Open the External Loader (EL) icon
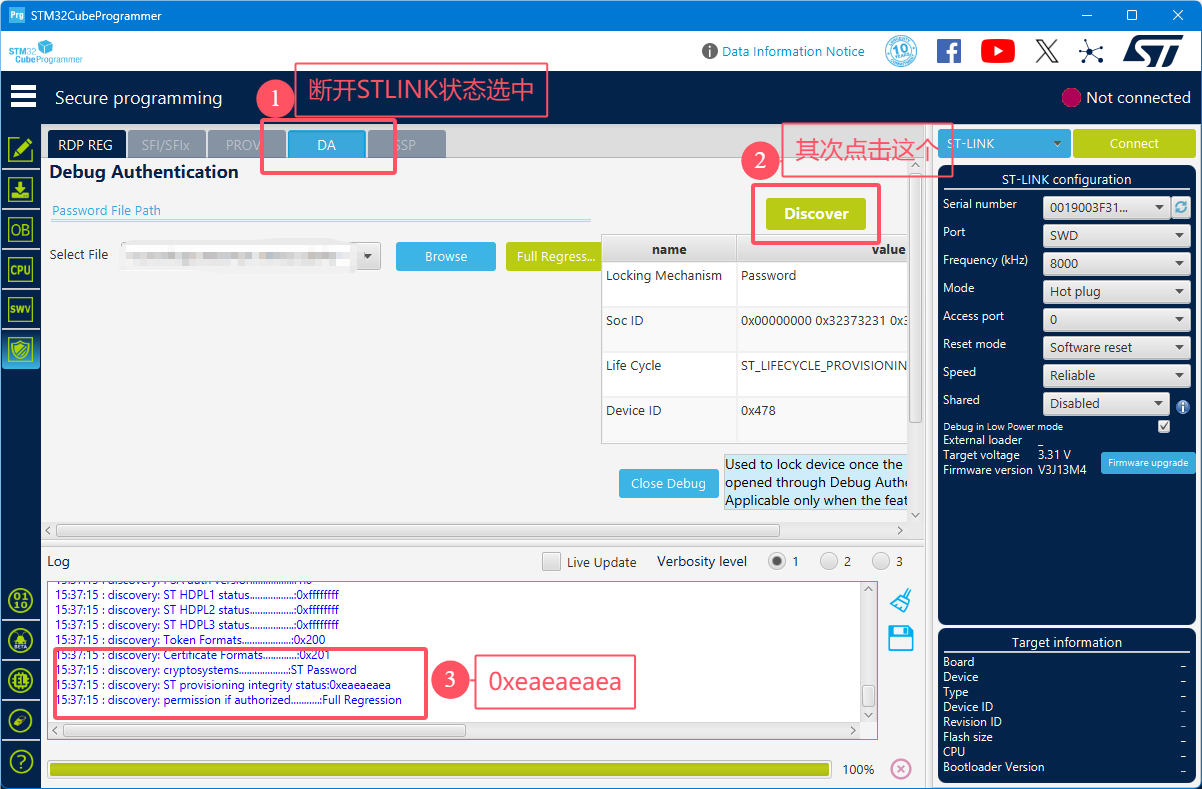 pyautogui.click(x=20, y=680)
